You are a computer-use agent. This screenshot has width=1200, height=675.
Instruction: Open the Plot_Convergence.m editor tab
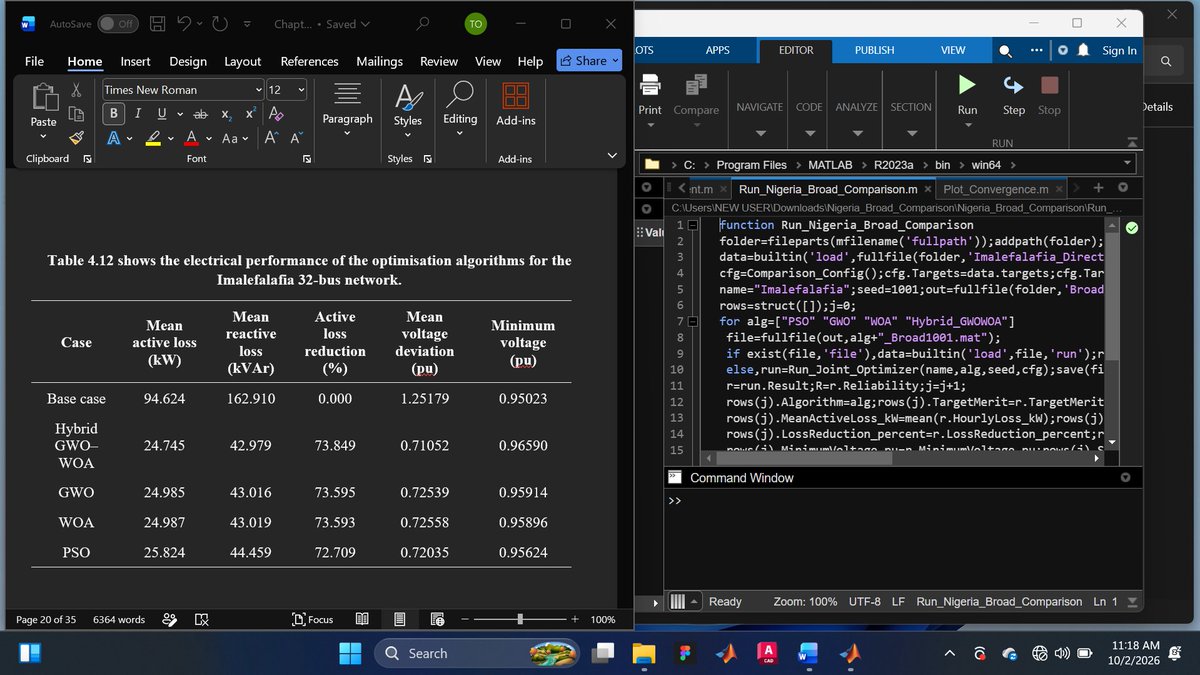click(x=996, y=189)
